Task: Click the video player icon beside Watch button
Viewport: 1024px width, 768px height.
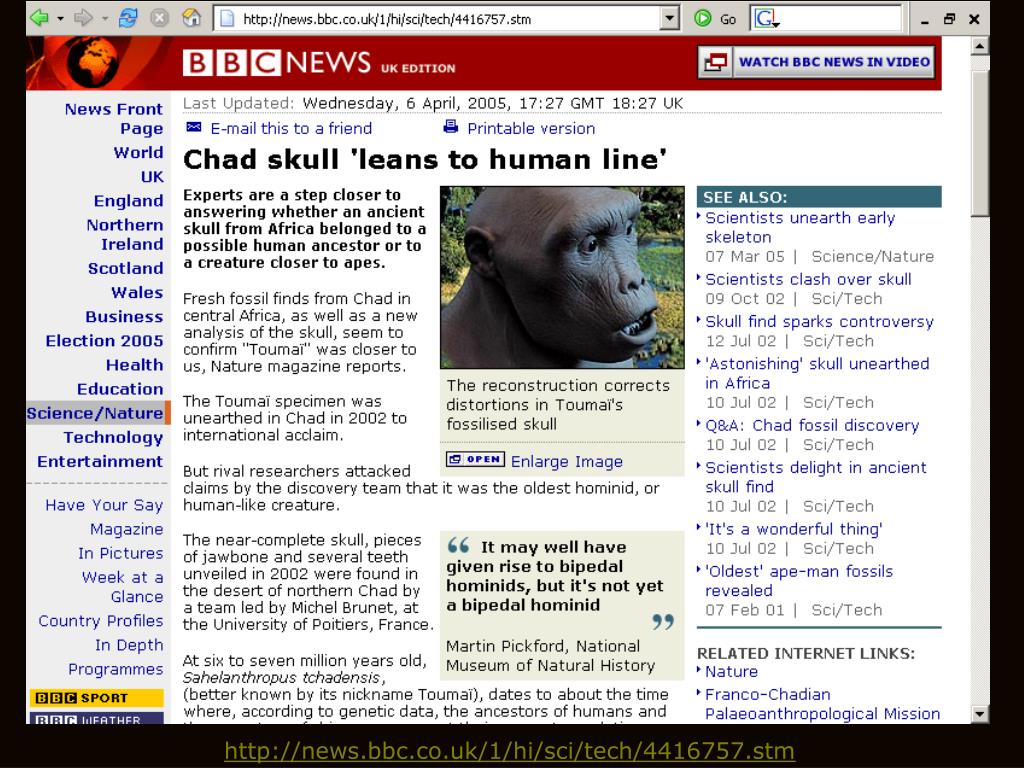Action: [x=716, y=63]
